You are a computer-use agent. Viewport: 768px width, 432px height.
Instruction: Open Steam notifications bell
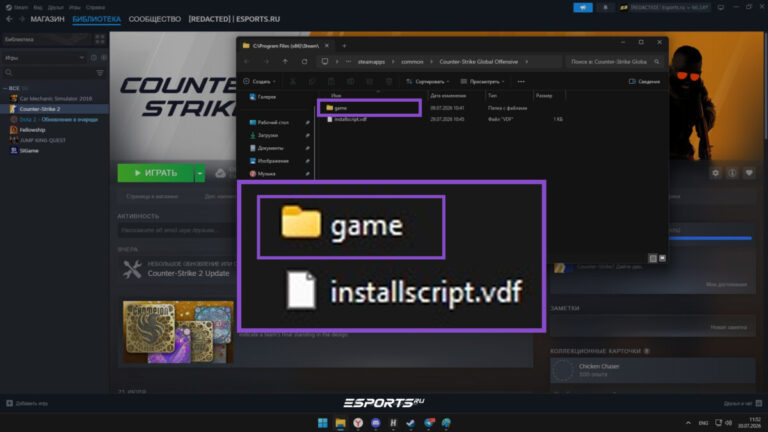click(x=605, y=7)
